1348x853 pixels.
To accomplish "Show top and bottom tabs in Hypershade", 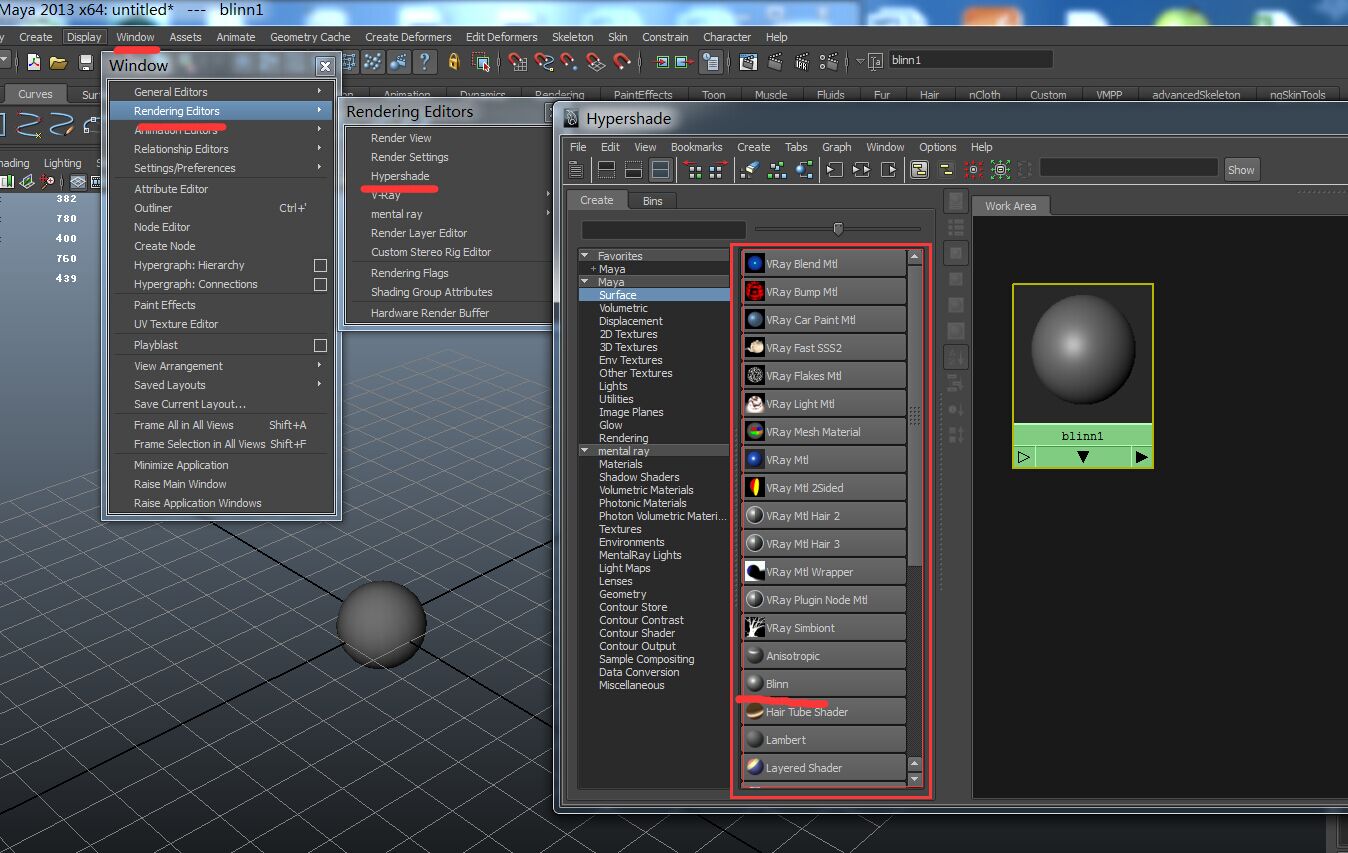I will coord(659,170).
